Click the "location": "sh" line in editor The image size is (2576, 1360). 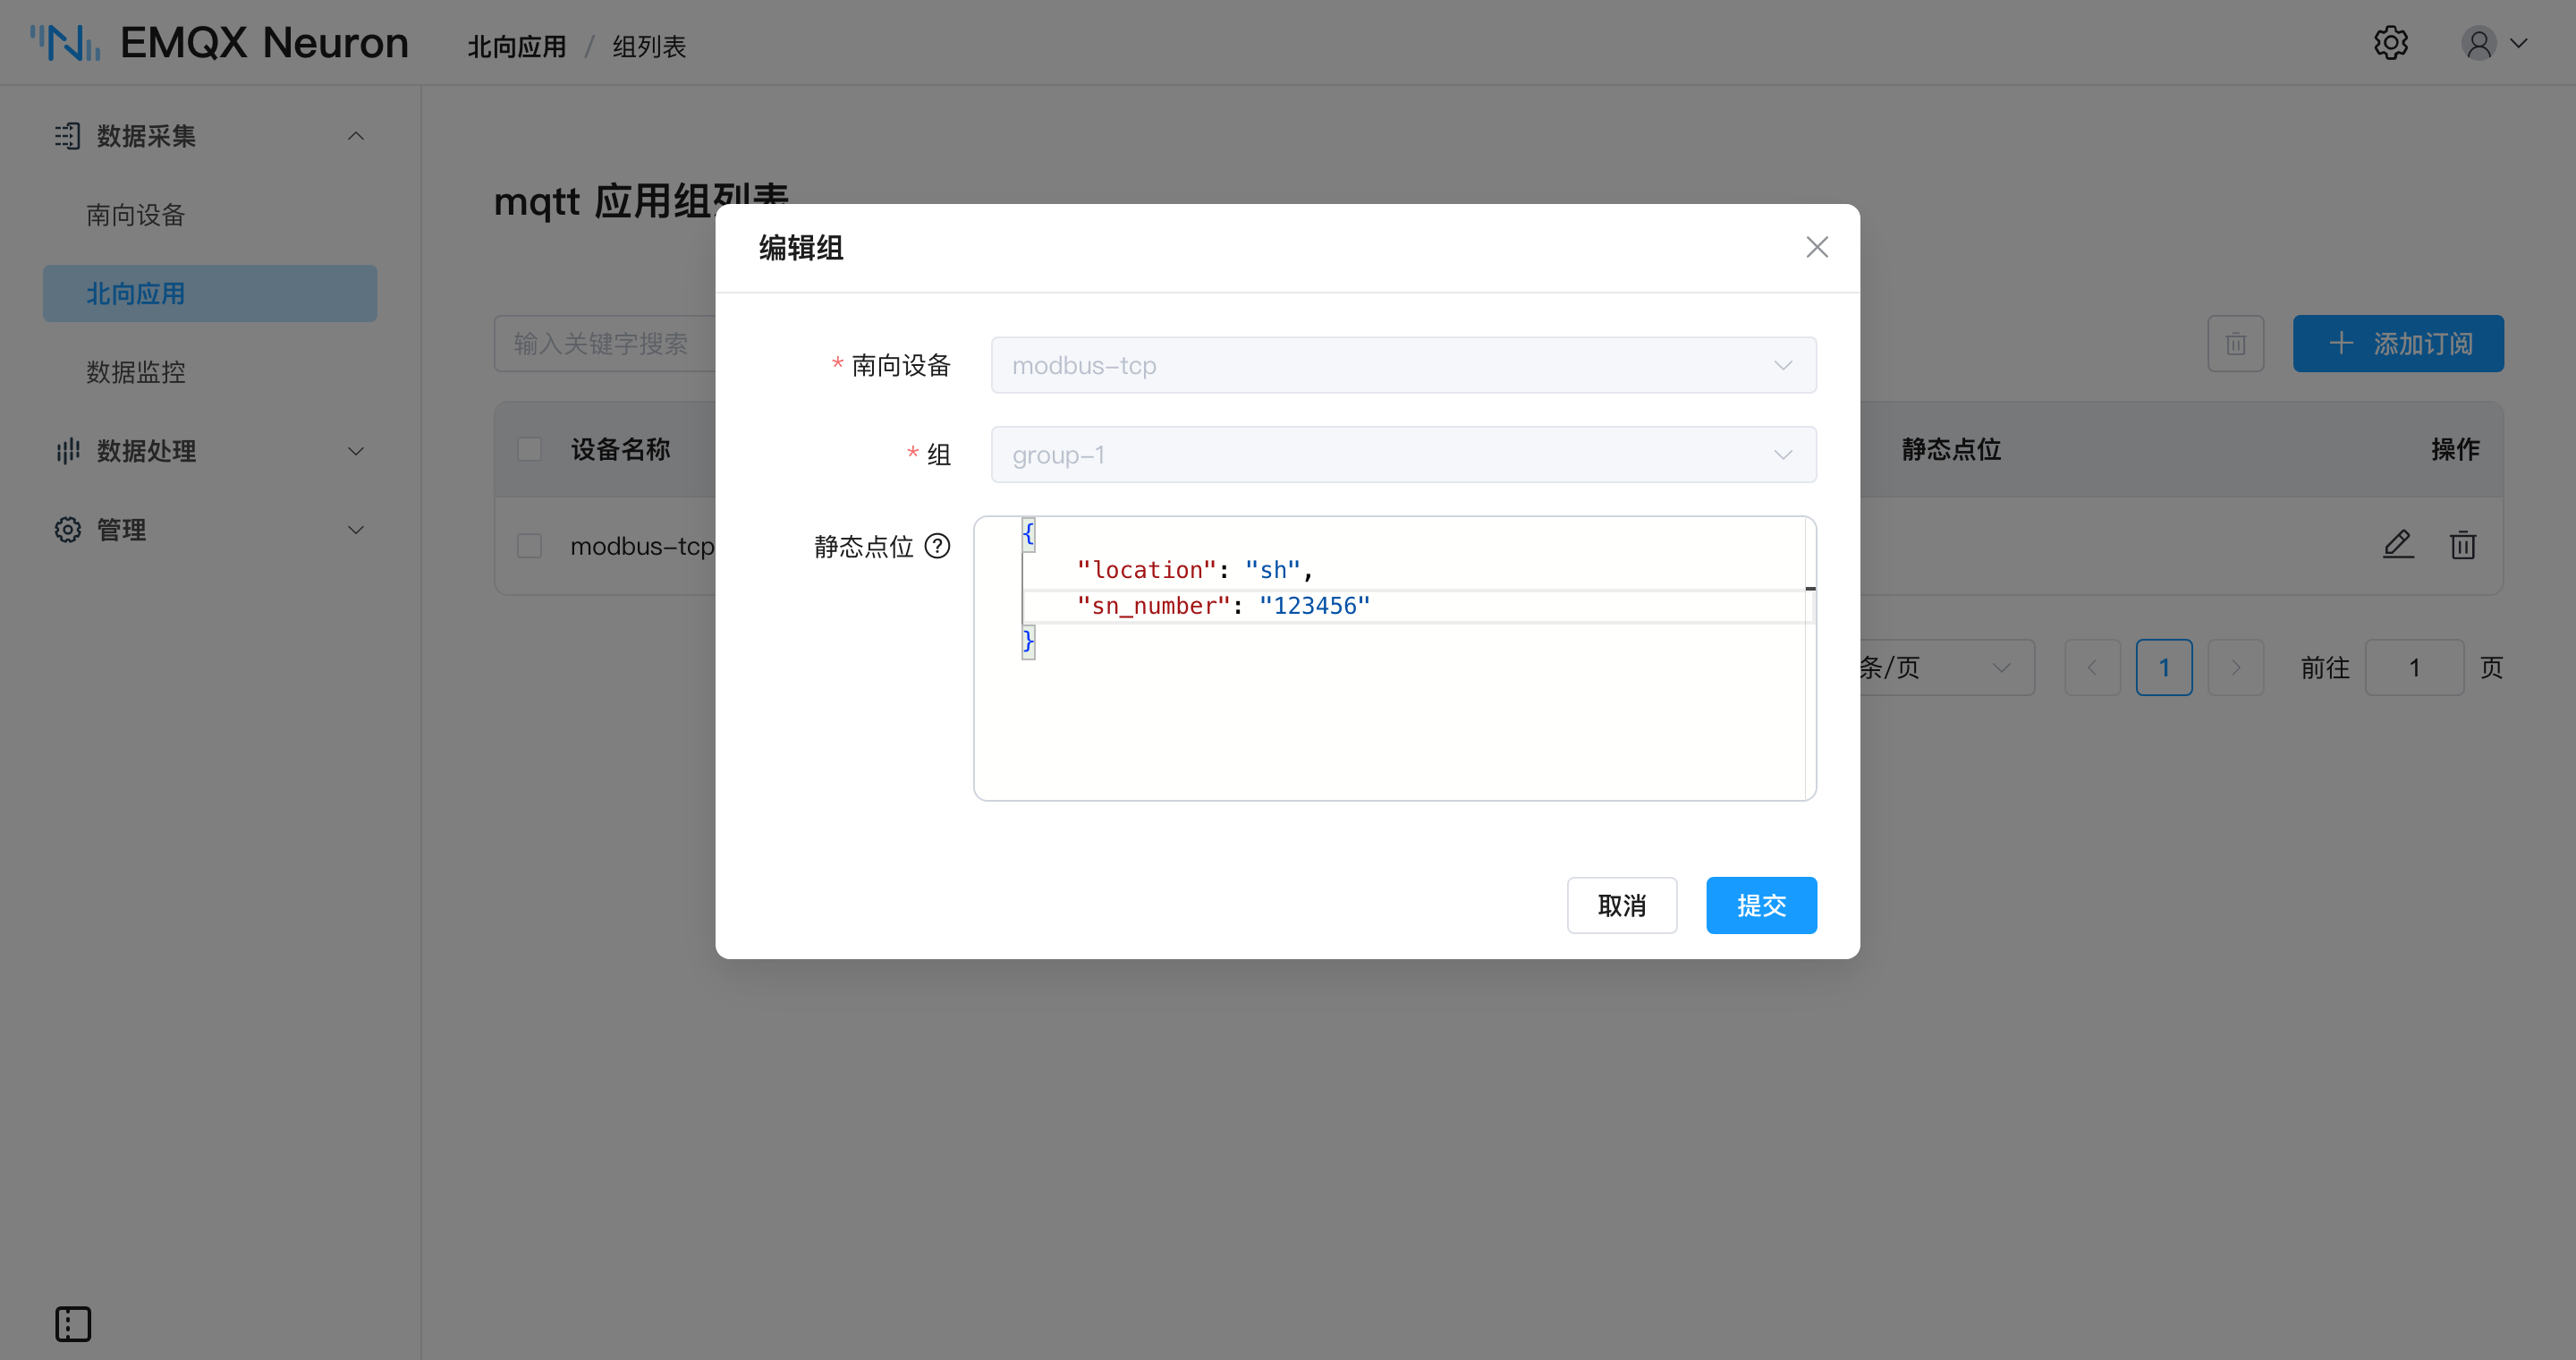pos(1194,570)
